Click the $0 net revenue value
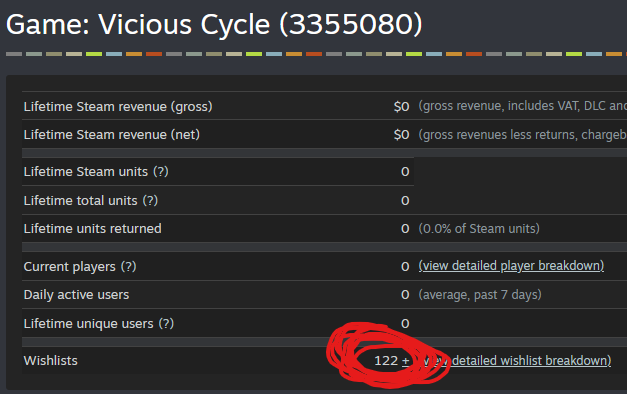Screen dimensions: 627x394 (401, 135)
